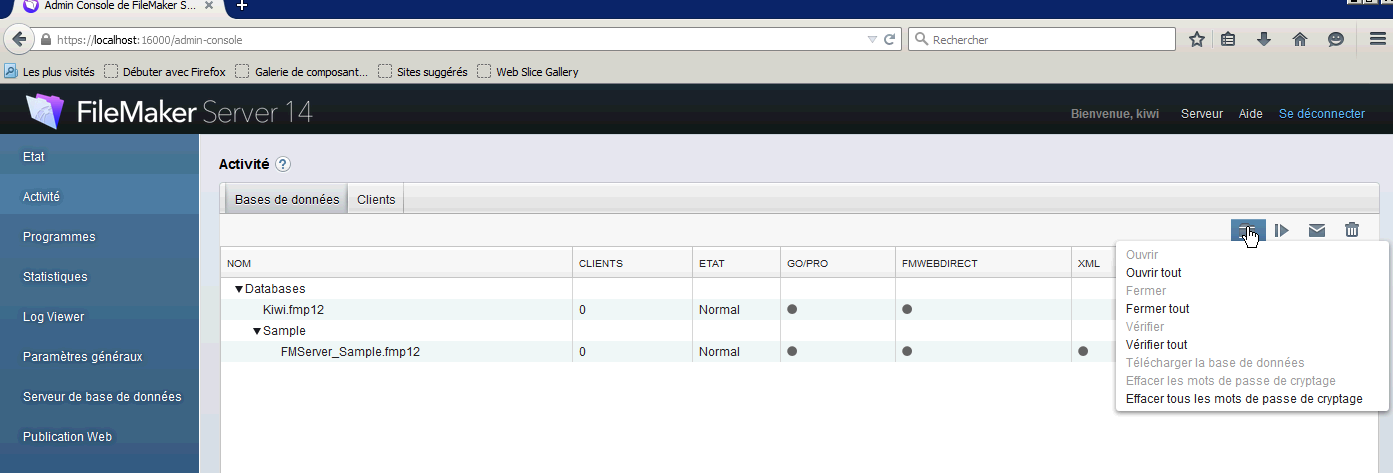
Task: Open the Galerie de composant... bookmark
Action: click(302, 72)
